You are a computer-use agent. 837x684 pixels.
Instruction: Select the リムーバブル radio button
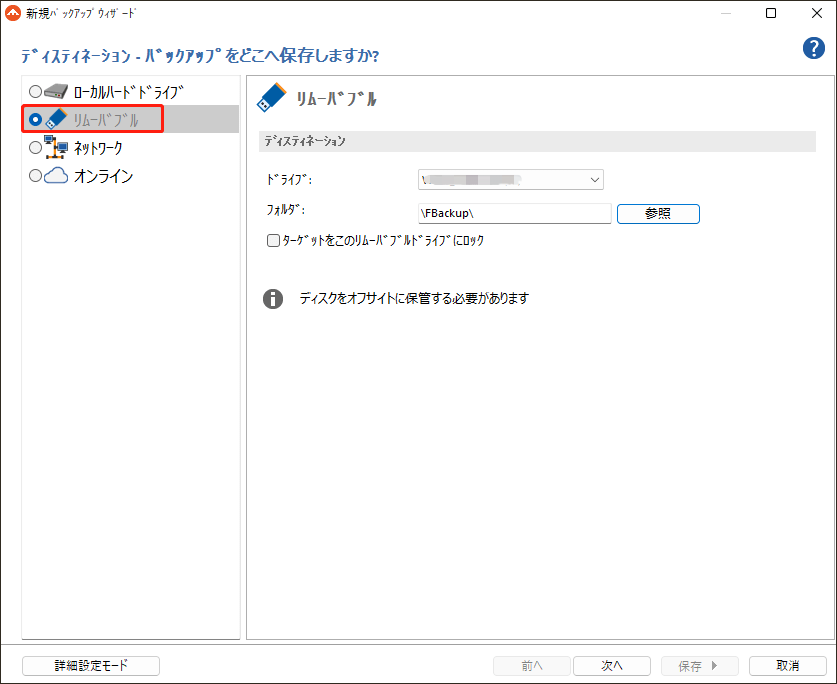(x=35, y=120)
